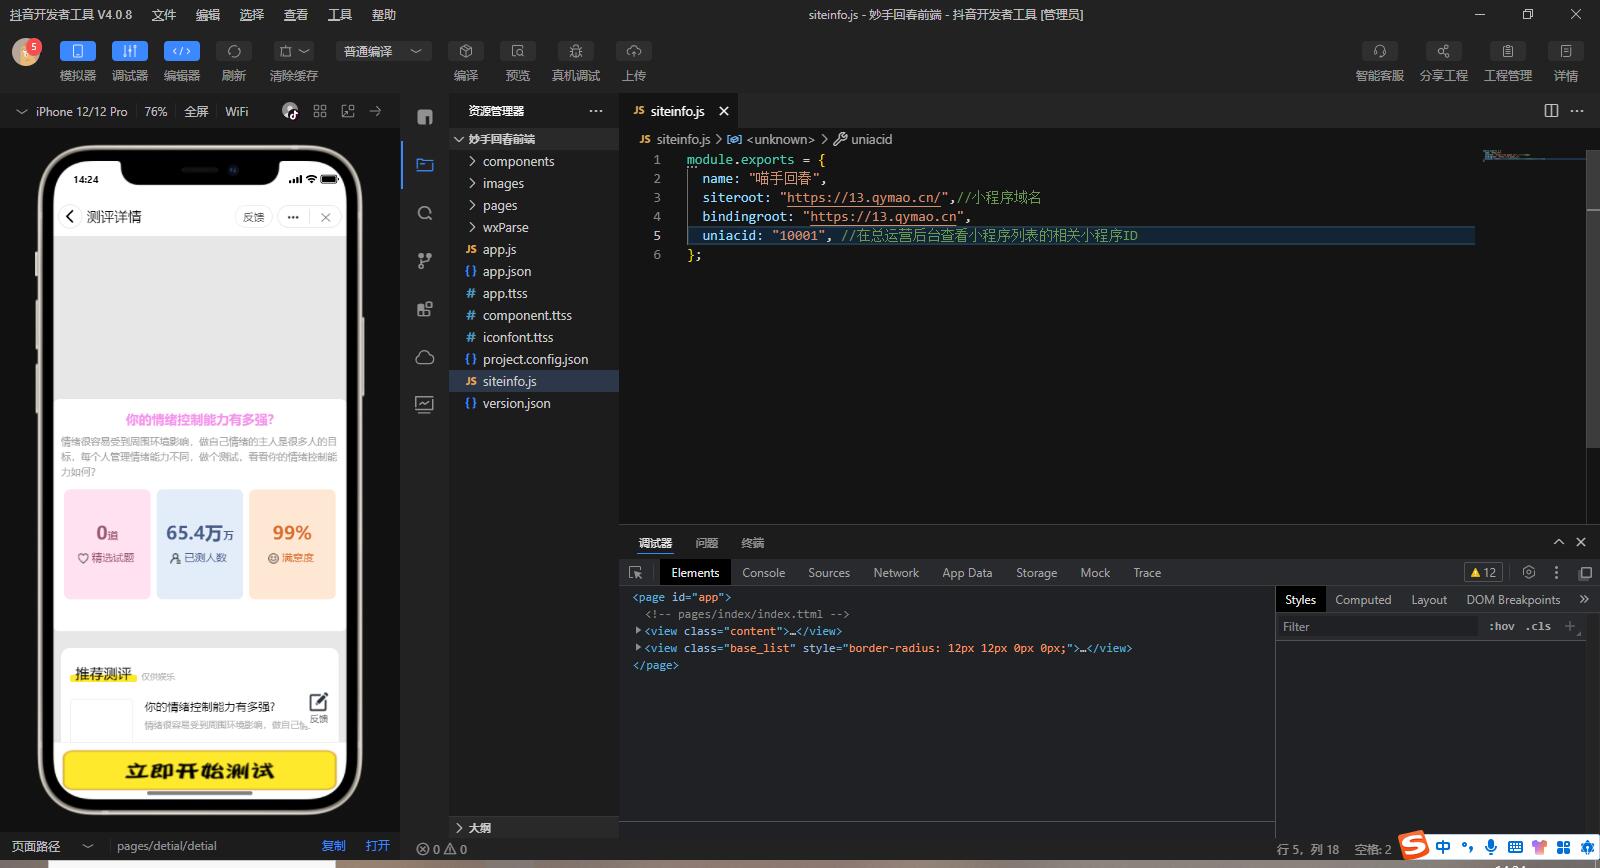Switch to the Console tab

click(763, 573)
